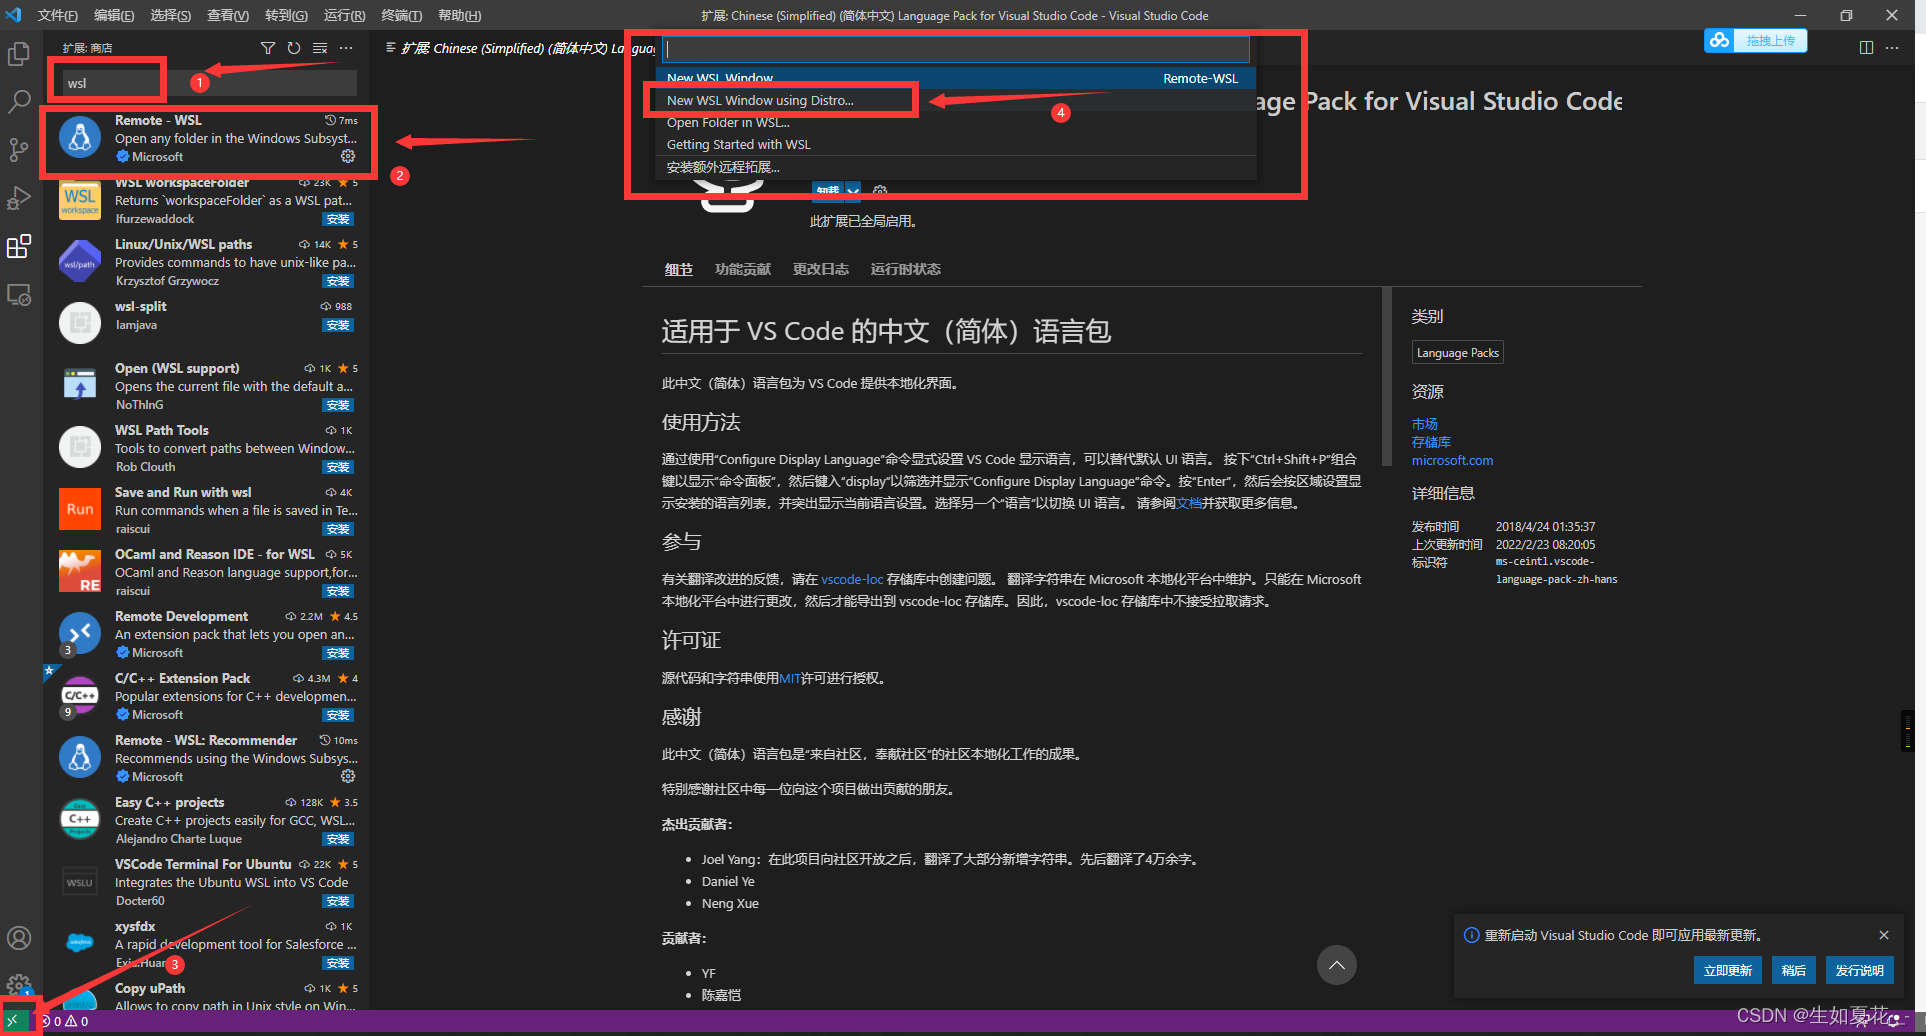Open the vscode-loc repository link
The width and height of the screenshot is (1926, 1036).
point(851,578)
